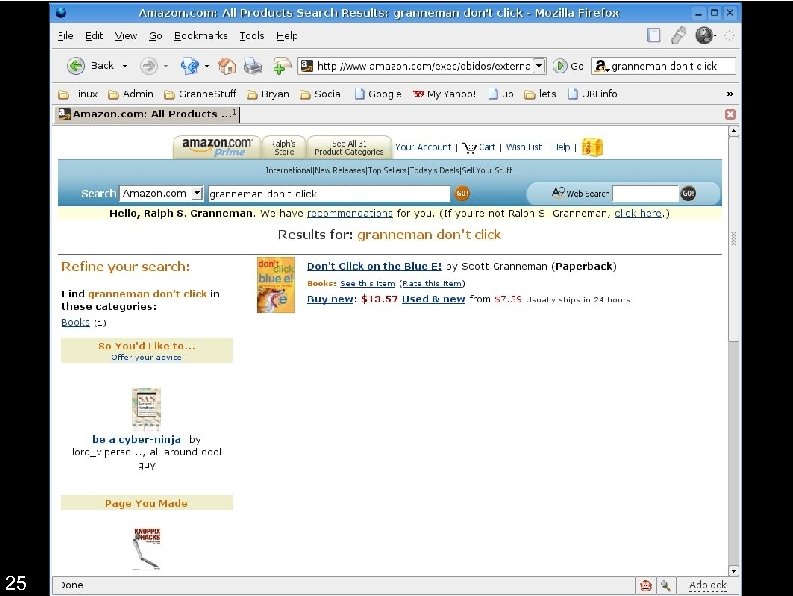Click the magnifier icon in status bar
This screenshot has width=793, height=596.
(x=666, y=585)
